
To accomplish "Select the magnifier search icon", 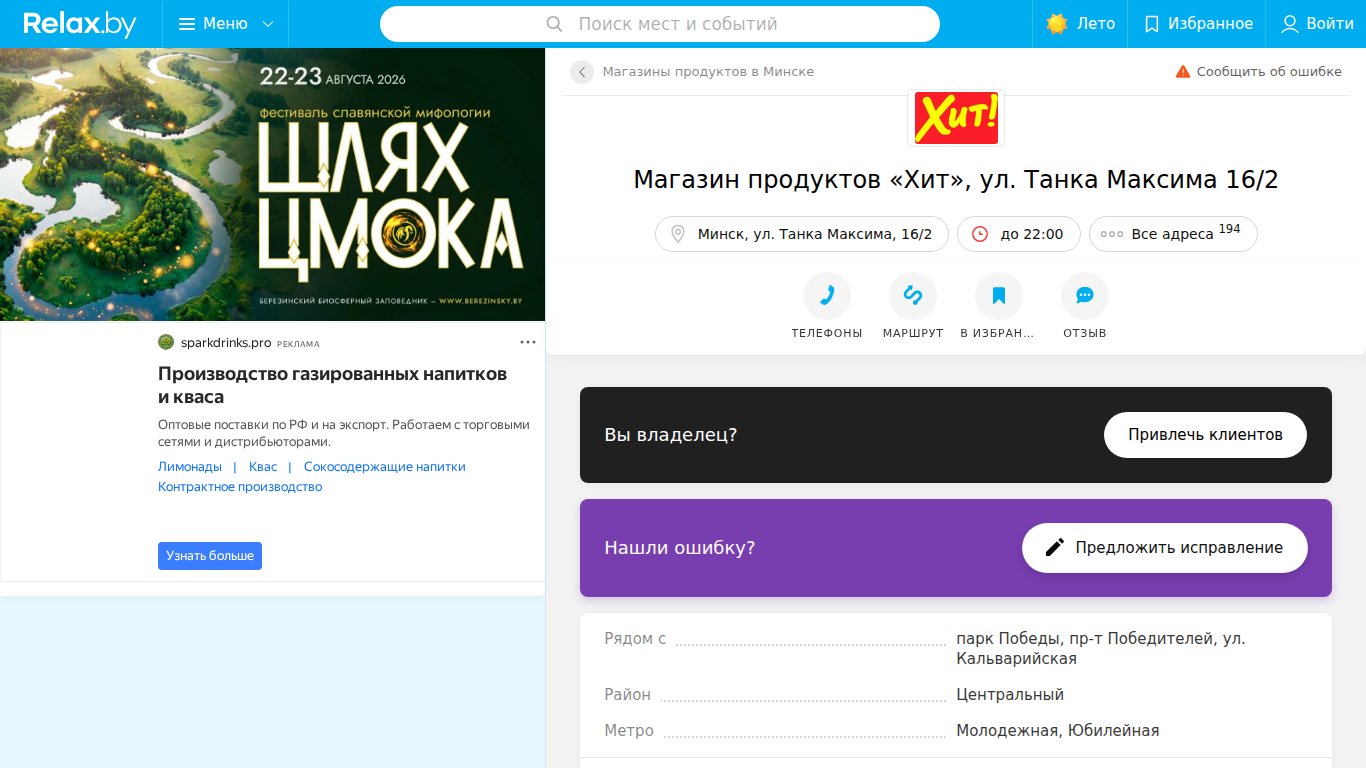I will pos(555,24).
